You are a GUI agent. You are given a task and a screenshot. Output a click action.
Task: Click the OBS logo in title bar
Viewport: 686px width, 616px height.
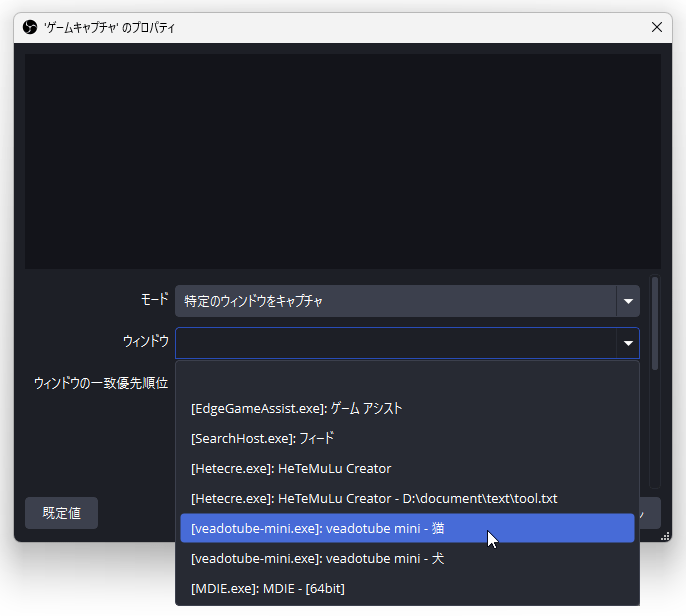pyautogui.click(x=29, y=27)
